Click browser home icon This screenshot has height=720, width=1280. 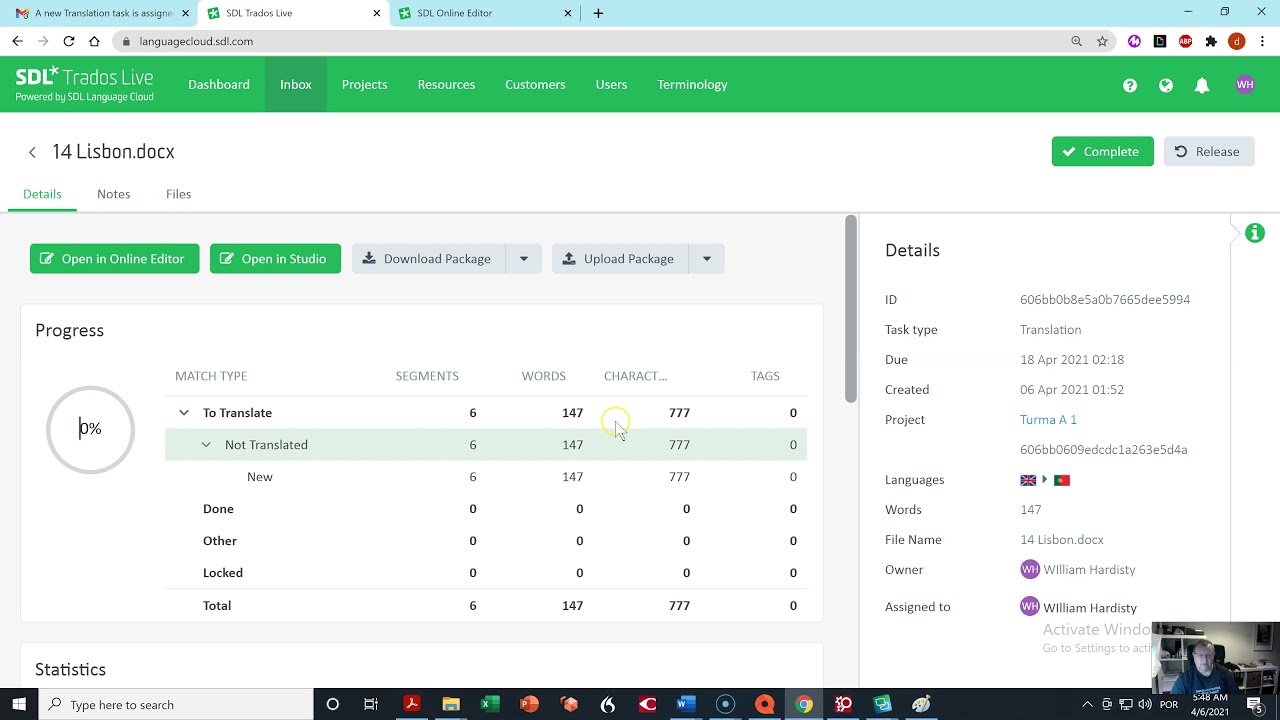(94, 41)
